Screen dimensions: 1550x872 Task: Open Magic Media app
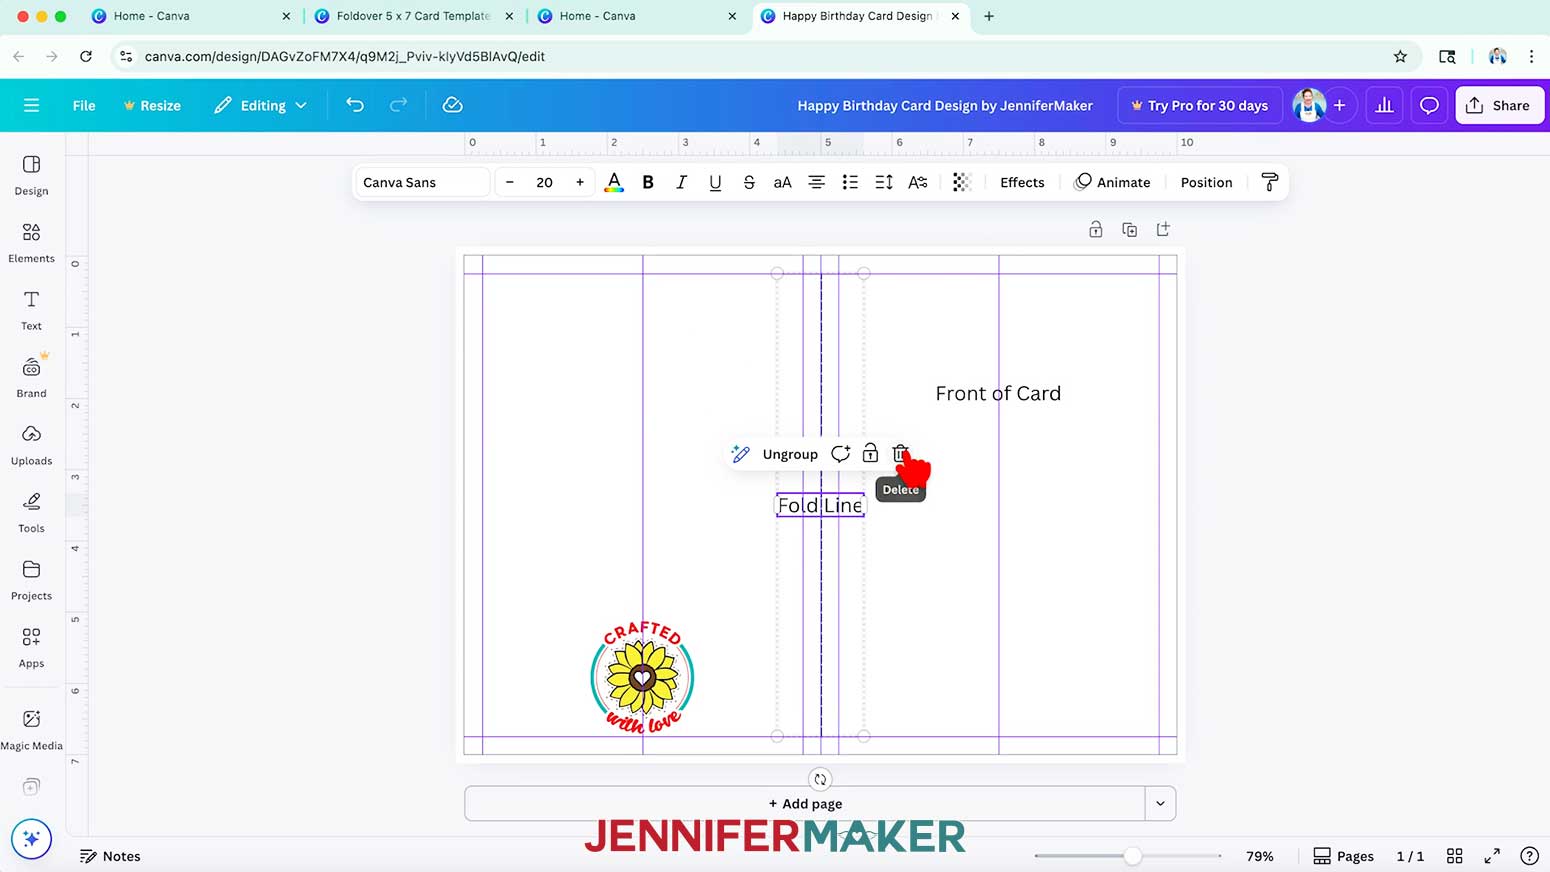31,729
